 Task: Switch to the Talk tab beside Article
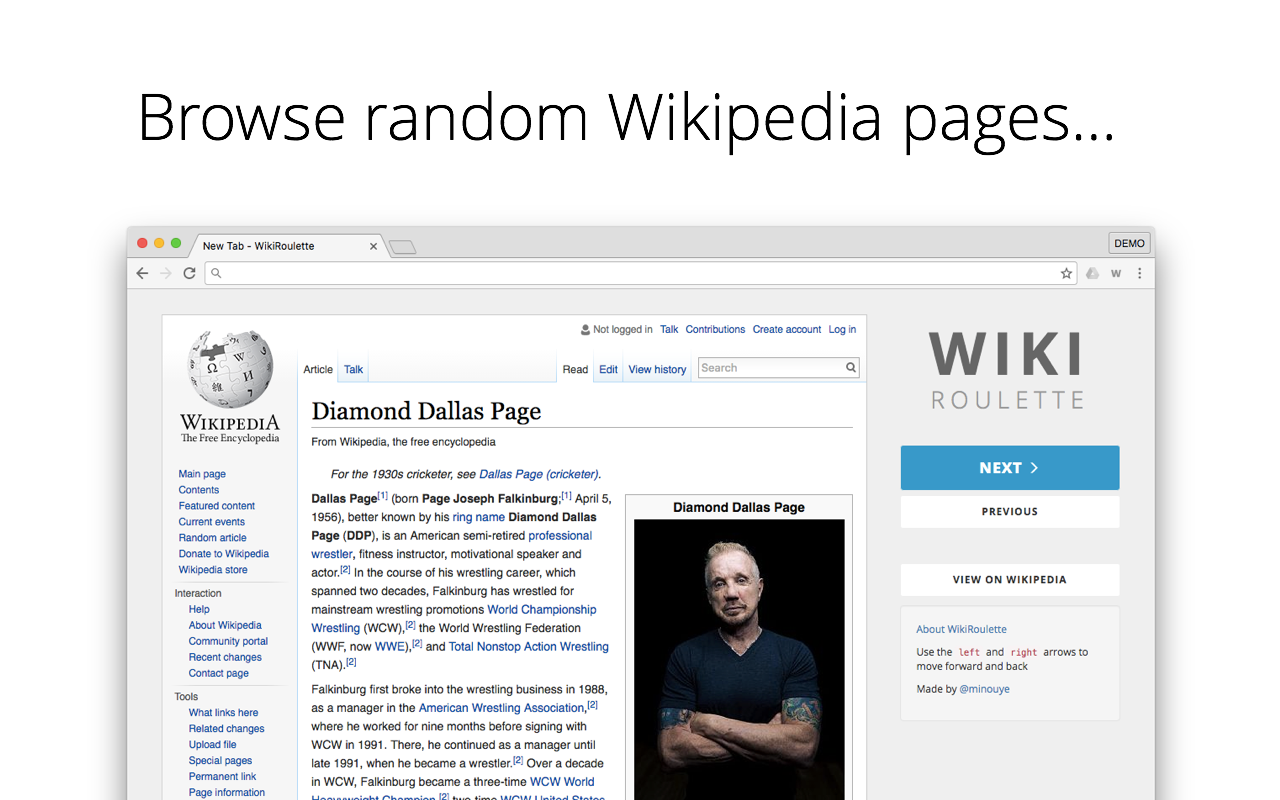click(x=354, y=370)
